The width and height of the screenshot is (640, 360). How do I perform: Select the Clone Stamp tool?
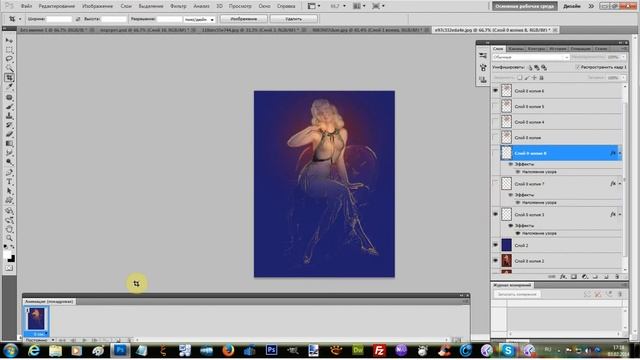9,116
